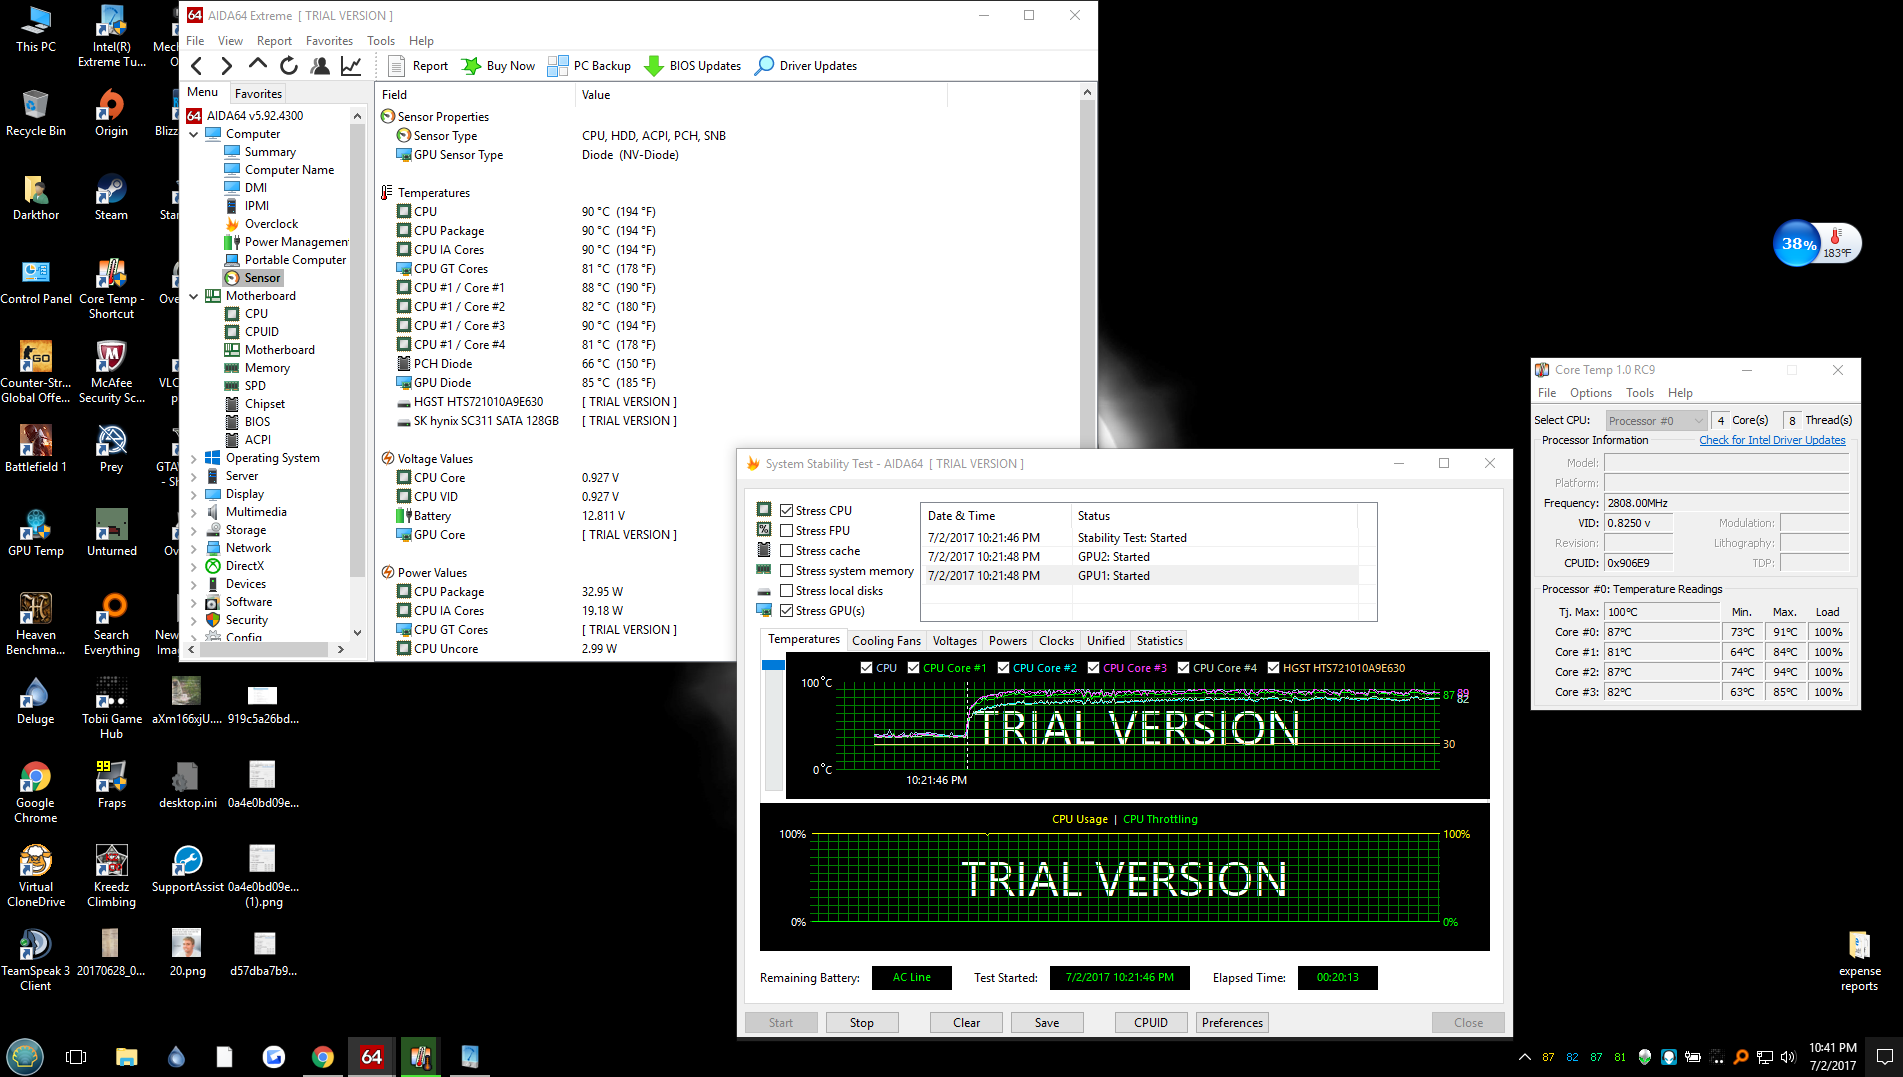Screen dimensions: 1903x1077
Task: Expand the Operating System tree node
Action: coord(194,458)
